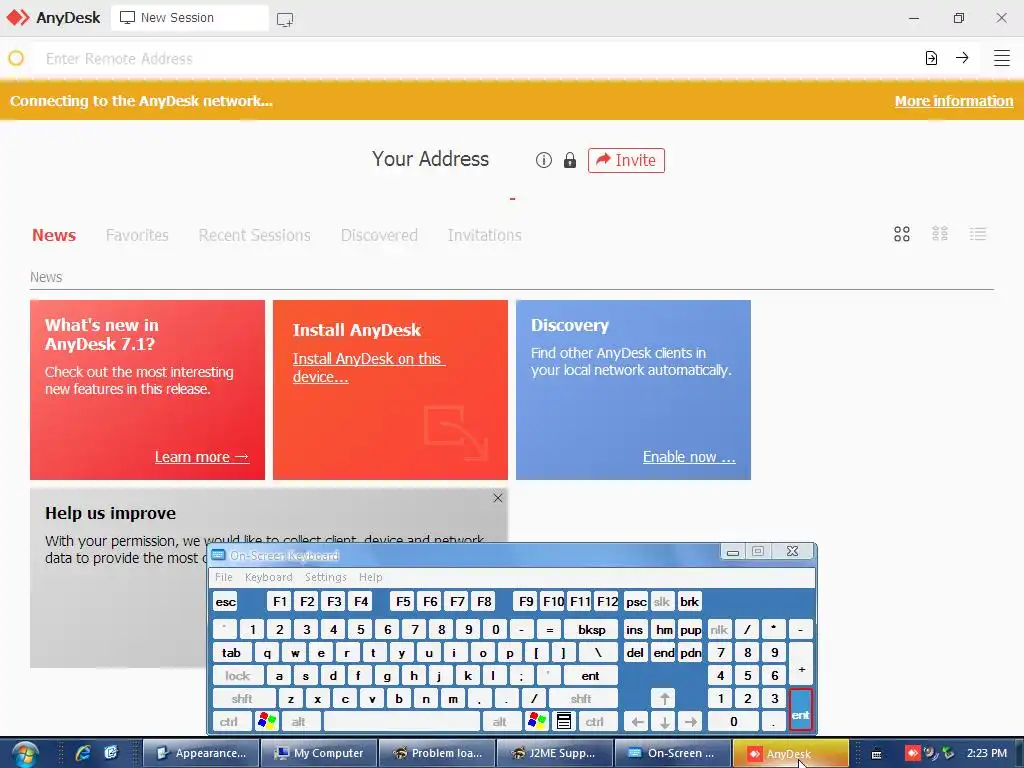Follow the More information link
This screenshot has width=1024, height=768.
point(954,101)
